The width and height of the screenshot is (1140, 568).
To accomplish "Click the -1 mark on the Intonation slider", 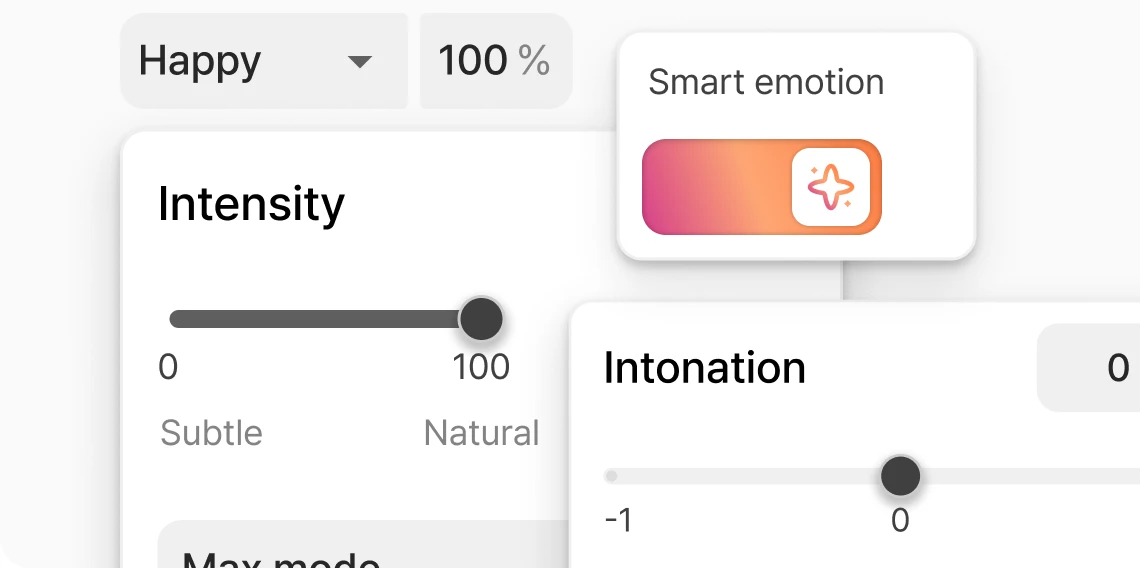I will coord(619,521).
